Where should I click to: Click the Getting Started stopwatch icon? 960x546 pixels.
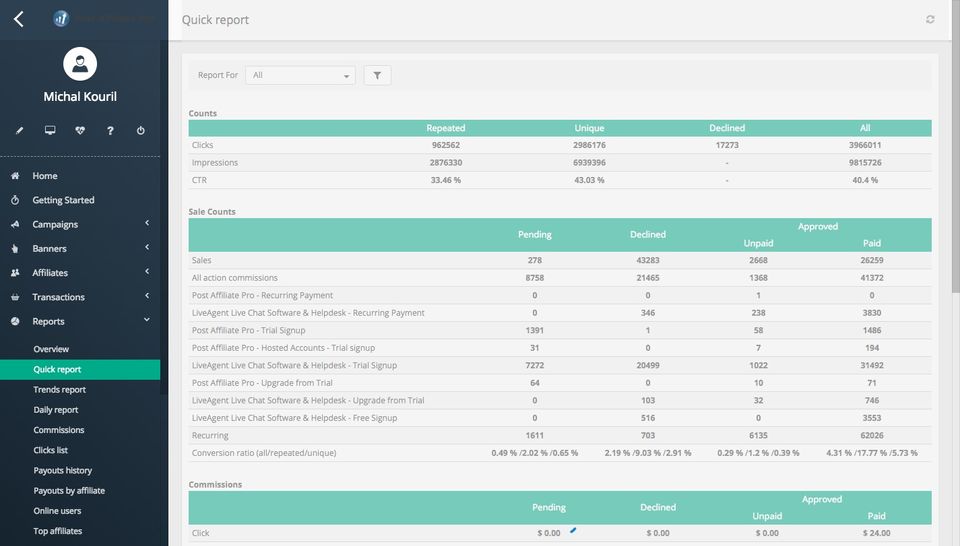[15, 200]
